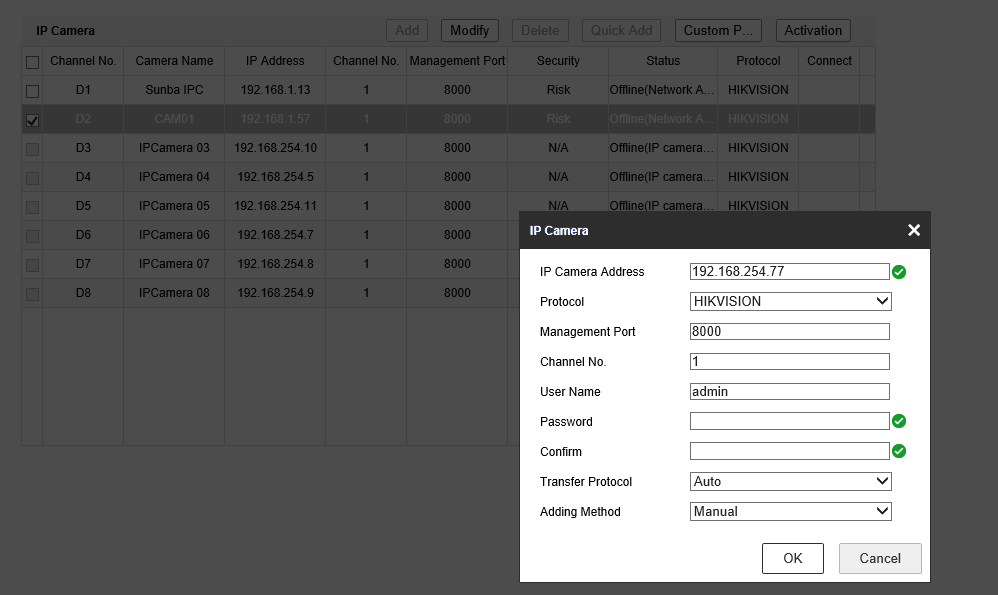Confirm camera settings with OK
998x595 pixels.
[x=792, y=558]
